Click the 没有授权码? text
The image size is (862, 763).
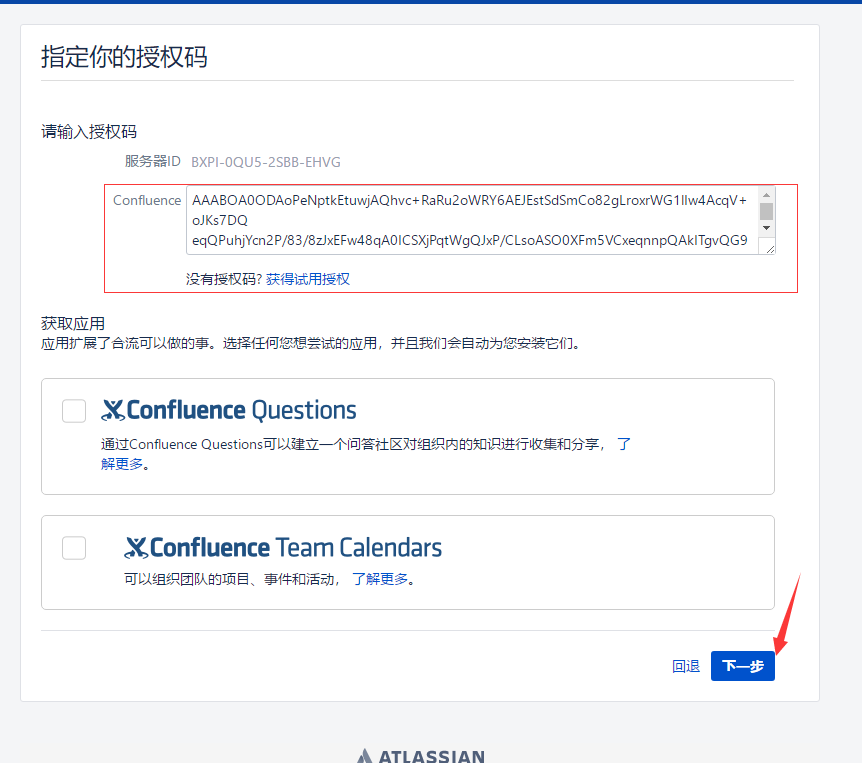point(224,279)
